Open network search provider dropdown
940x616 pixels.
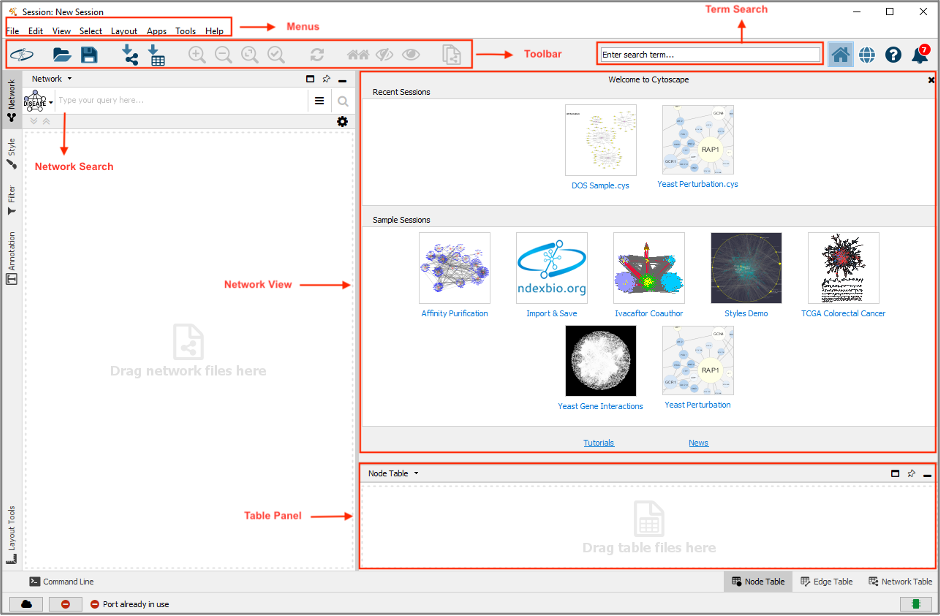(x=38, y=101)
